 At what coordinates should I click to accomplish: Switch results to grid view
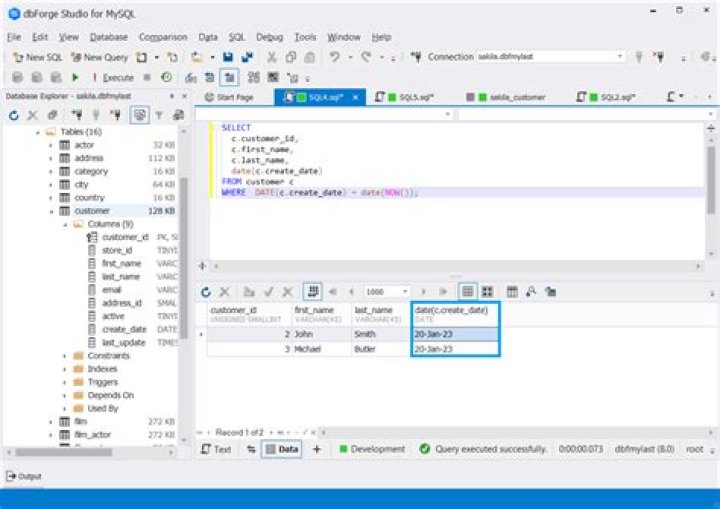click(466, 291)
